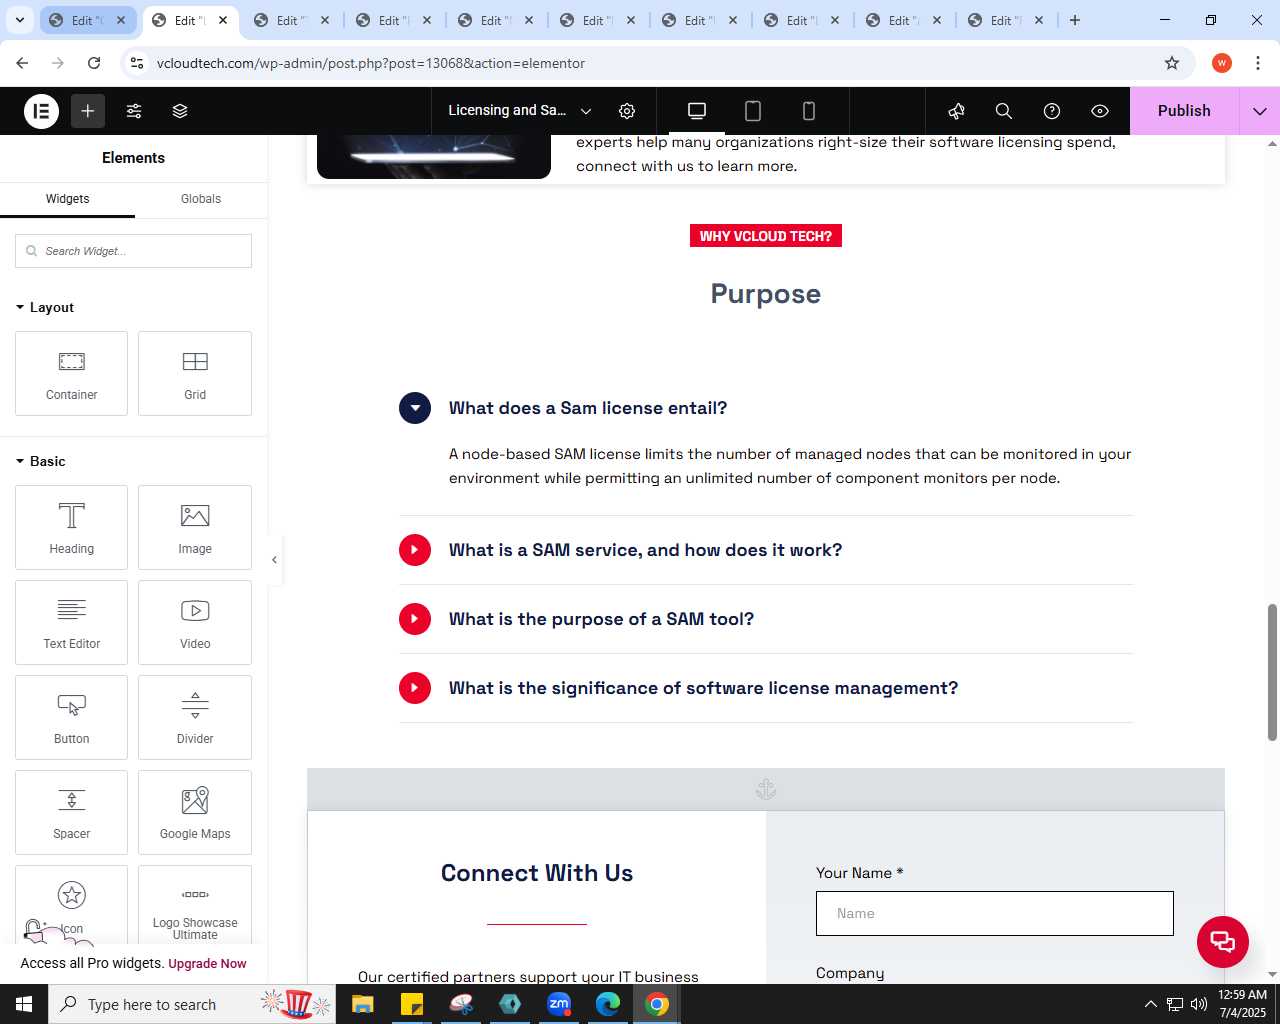
Task: Open the Windows Start menu
Action: [24, 1004]
